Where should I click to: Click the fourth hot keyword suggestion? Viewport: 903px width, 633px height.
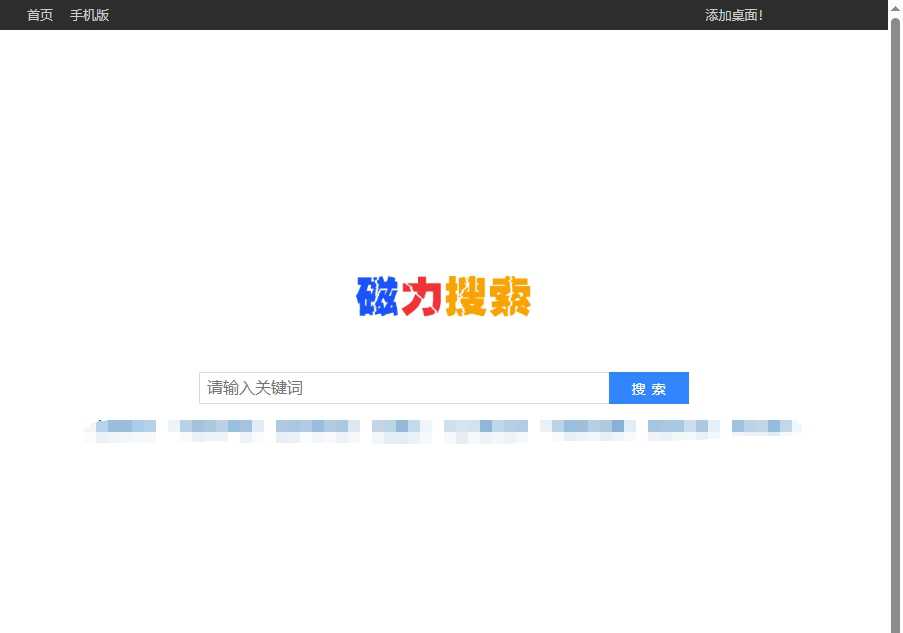pyautogui.click(x=399, y=428)
